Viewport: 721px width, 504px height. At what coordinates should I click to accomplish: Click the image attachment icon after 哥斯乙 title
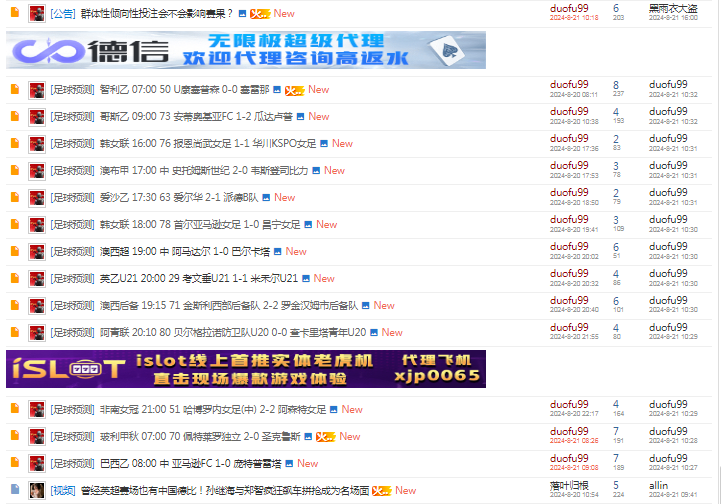tap(300, 117)
